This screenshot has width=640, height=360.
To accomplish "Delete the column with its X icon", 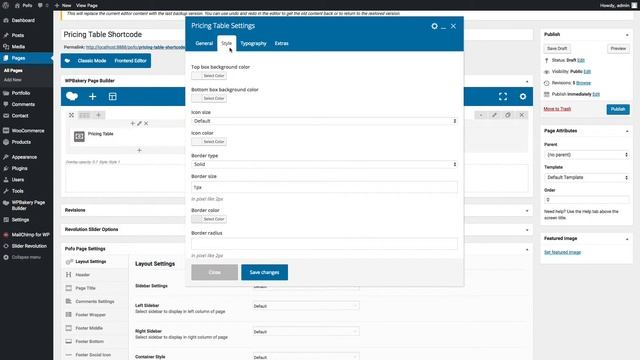I will (146, 123).
